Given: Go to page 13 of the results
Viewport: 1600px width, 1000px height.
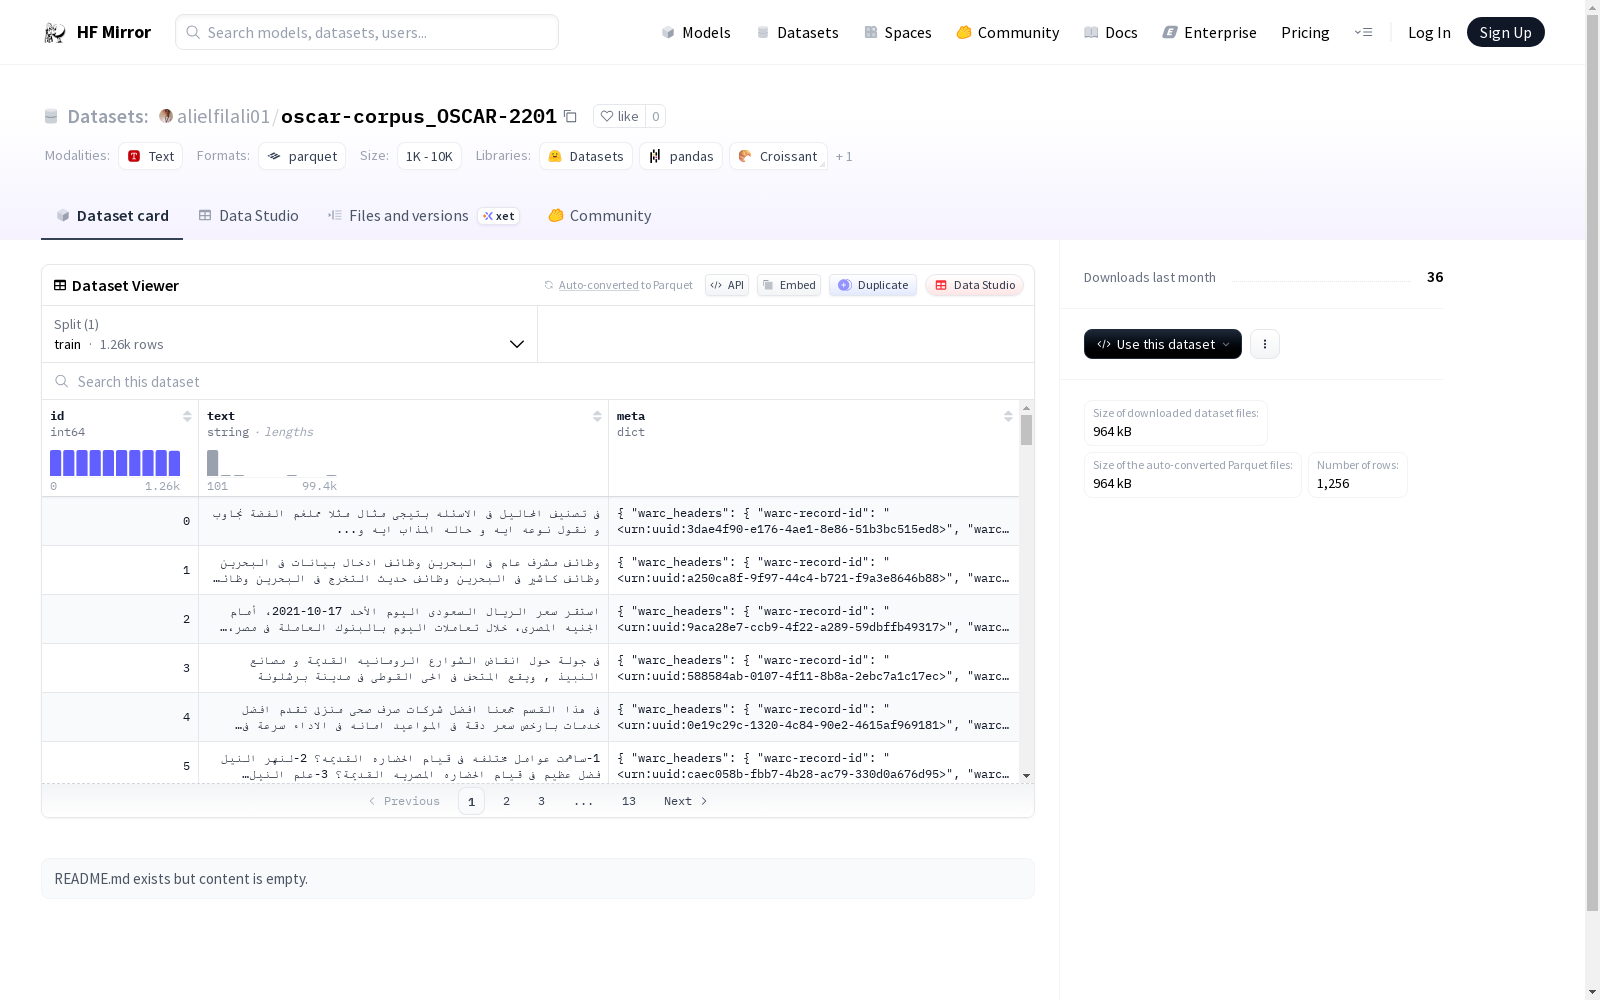Looking at the screenshot, I should (x=628, y=801).
